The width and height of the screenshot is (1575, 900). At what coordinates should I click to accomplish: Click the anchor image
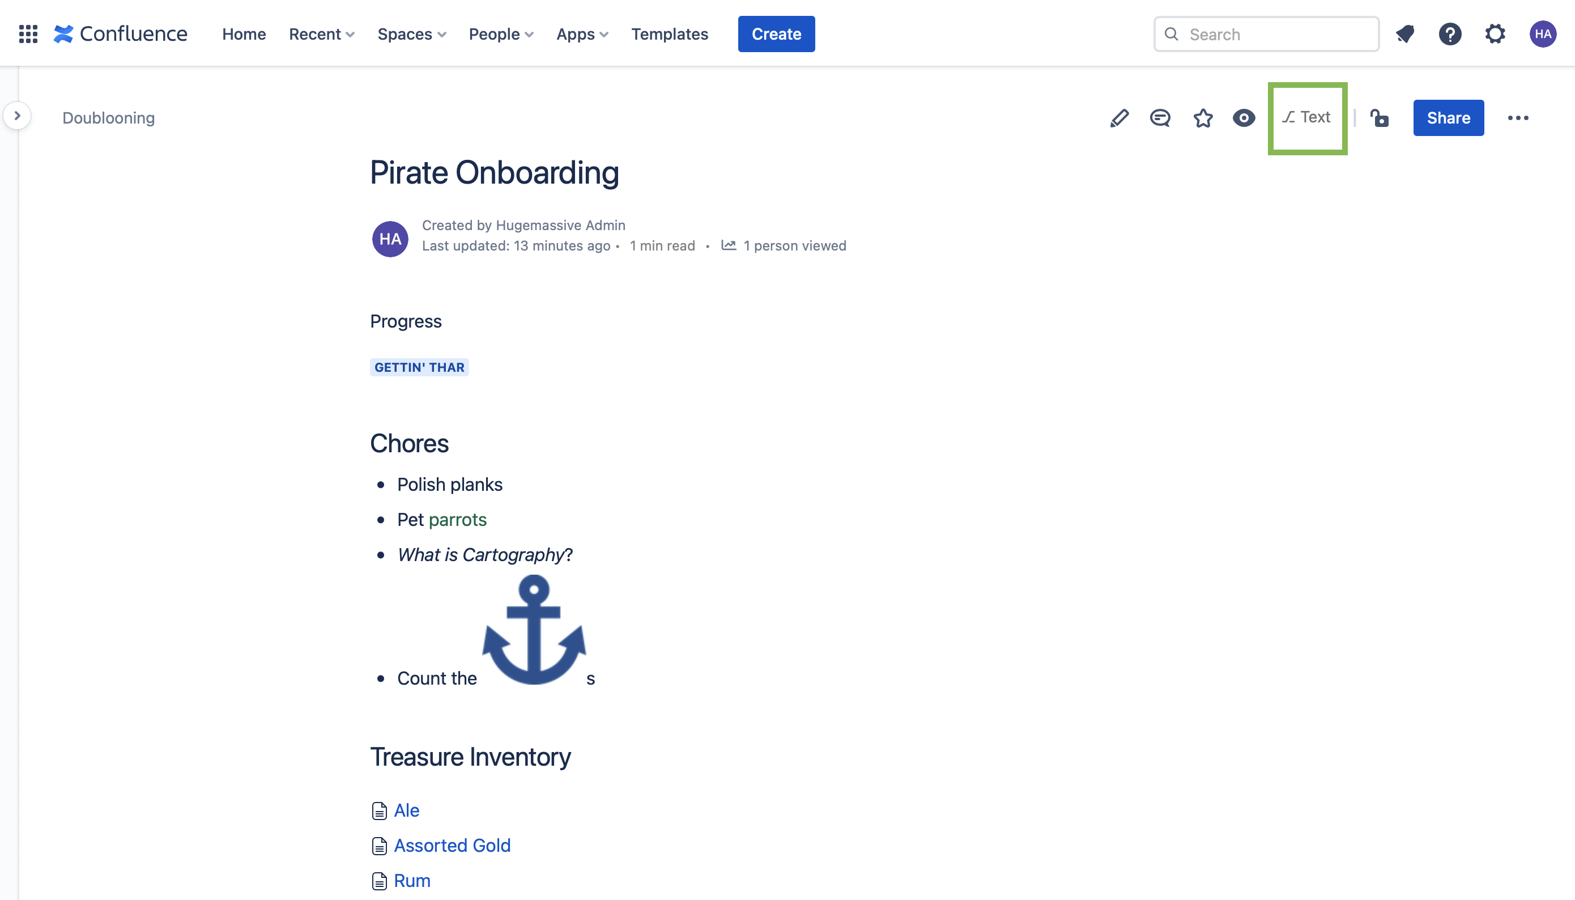coord(534,630)
